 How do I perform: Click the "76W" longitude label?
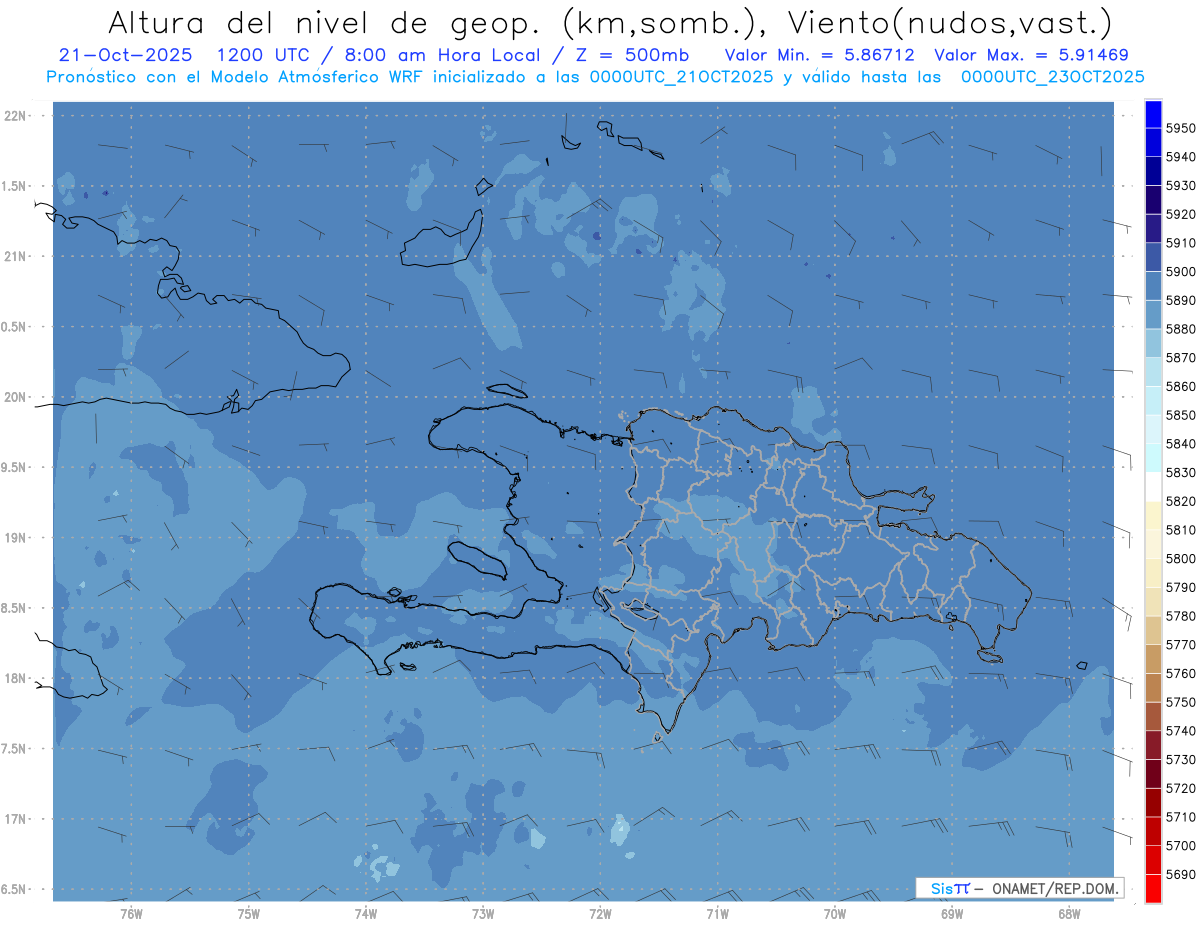[131, 913]
